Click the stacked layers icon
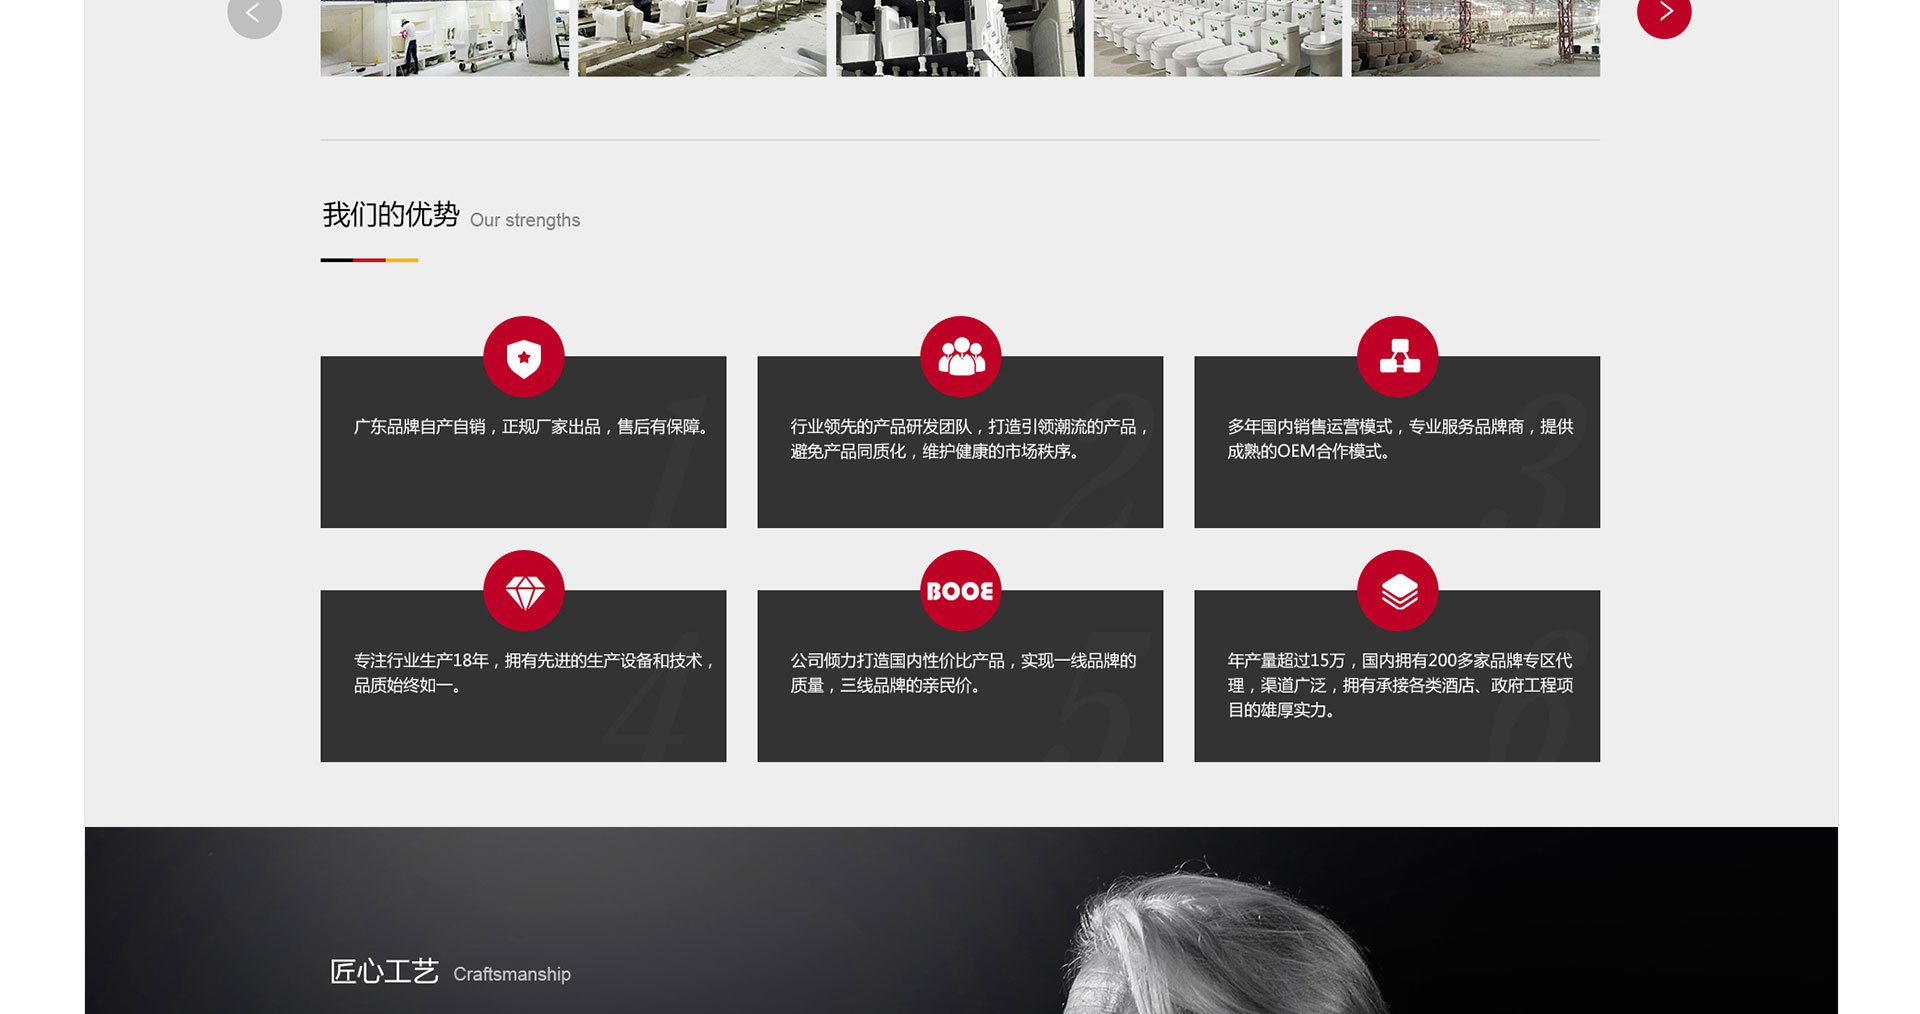 [1397, 591]
